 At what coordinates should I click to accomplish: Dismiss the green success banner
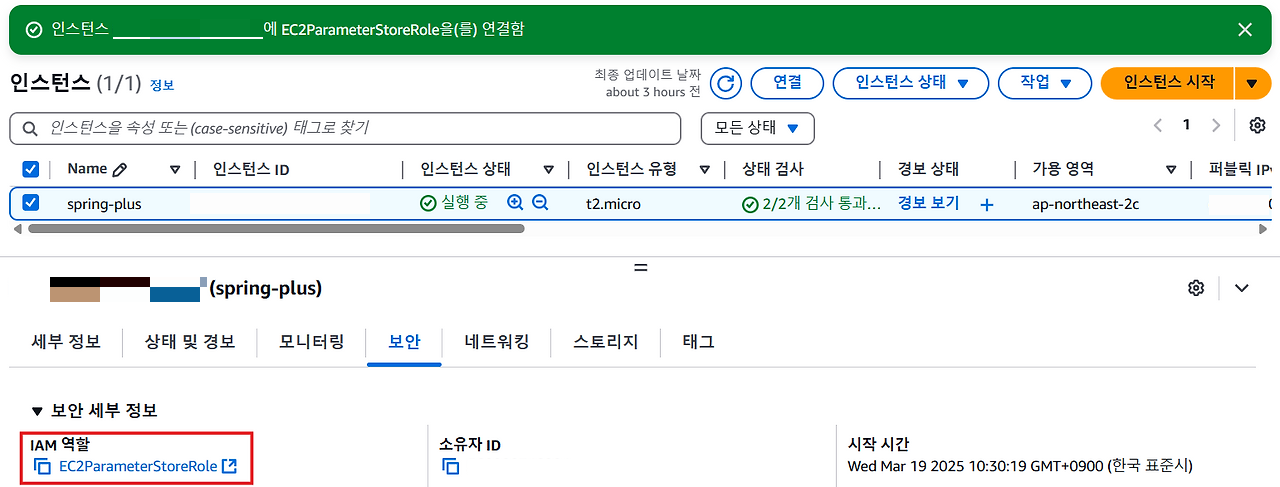1245,29
